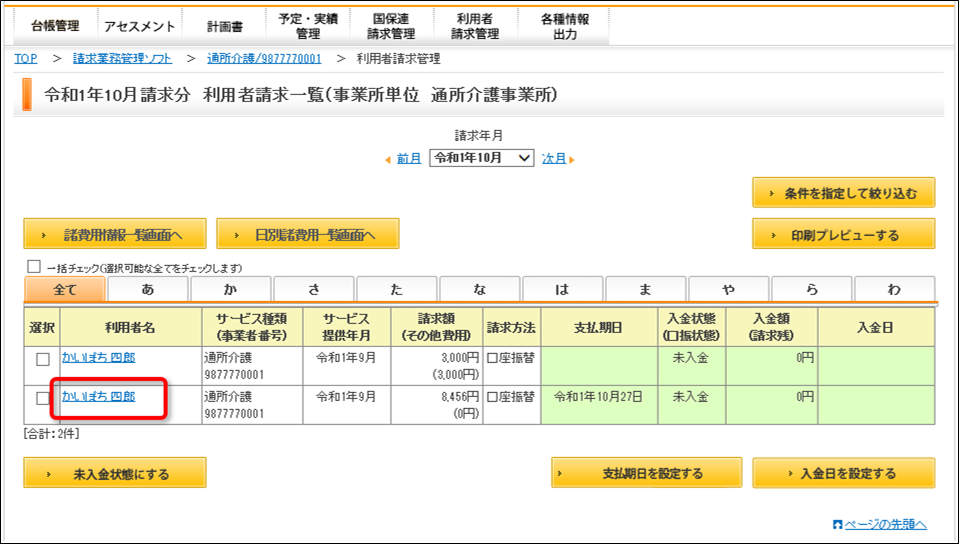The image size is (959, 544).
Task: Open 日別諸費用一覧画面へ button
Action: coord(308,234)
